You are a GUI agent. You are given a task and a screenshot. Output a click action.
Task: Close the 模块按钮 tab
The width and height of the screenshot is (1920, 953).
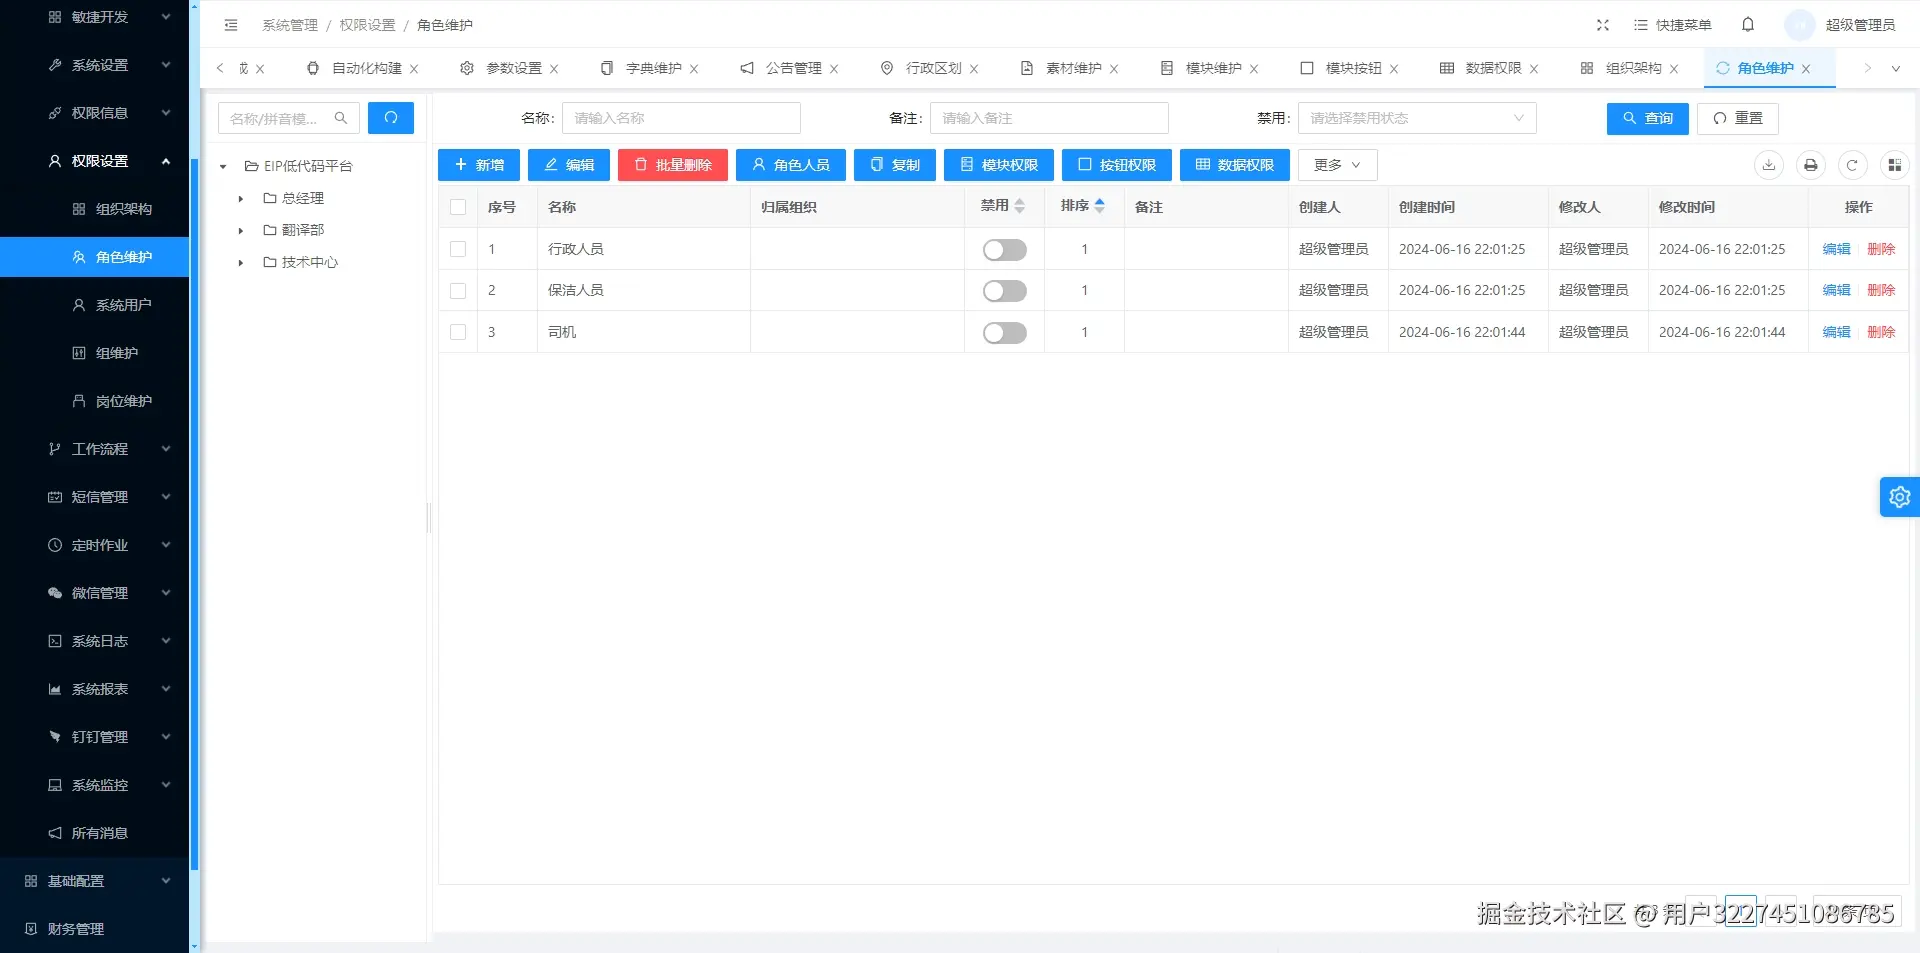pos(1394,69)
